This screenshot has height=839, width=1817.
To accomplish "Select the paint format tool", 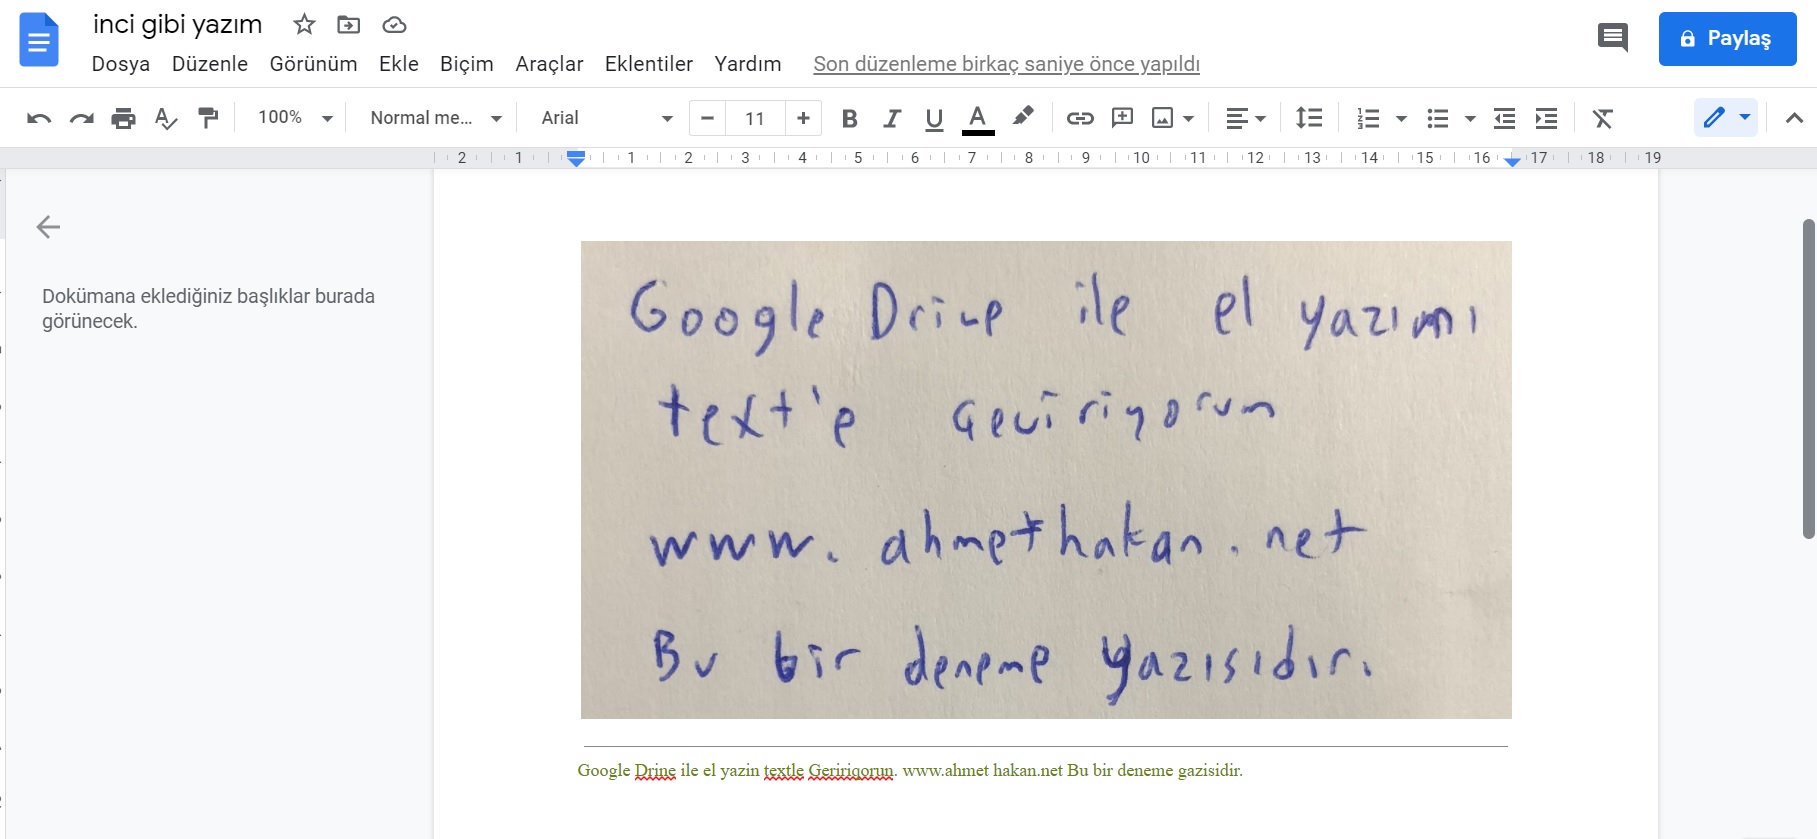I will [208, 118].
